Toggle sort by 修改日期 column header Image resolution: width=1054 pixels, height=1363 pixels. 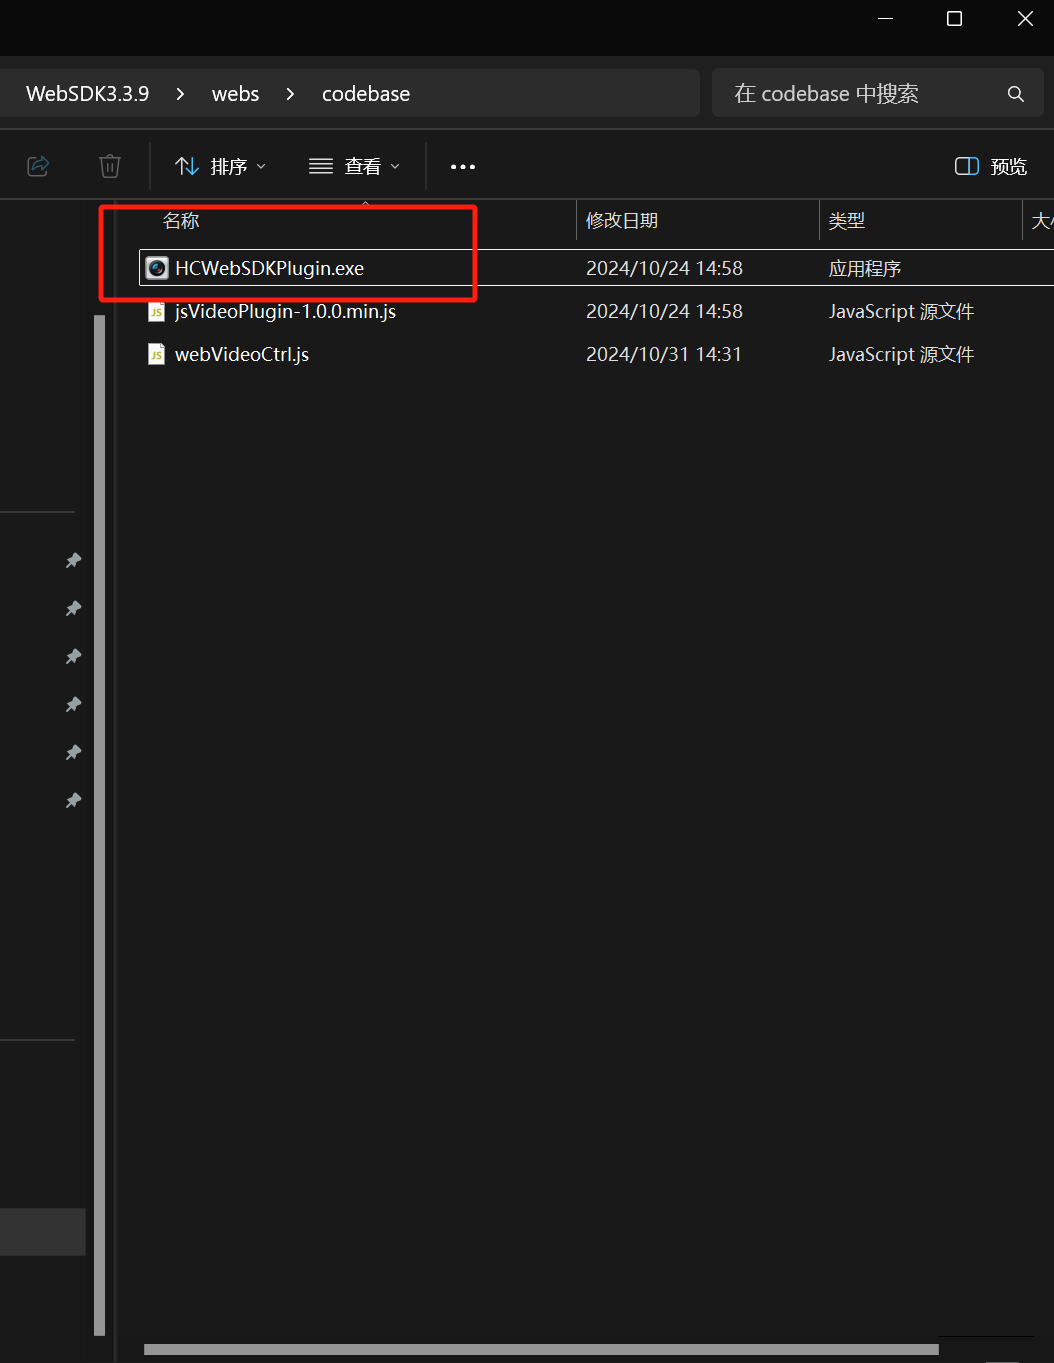point(621,221)
